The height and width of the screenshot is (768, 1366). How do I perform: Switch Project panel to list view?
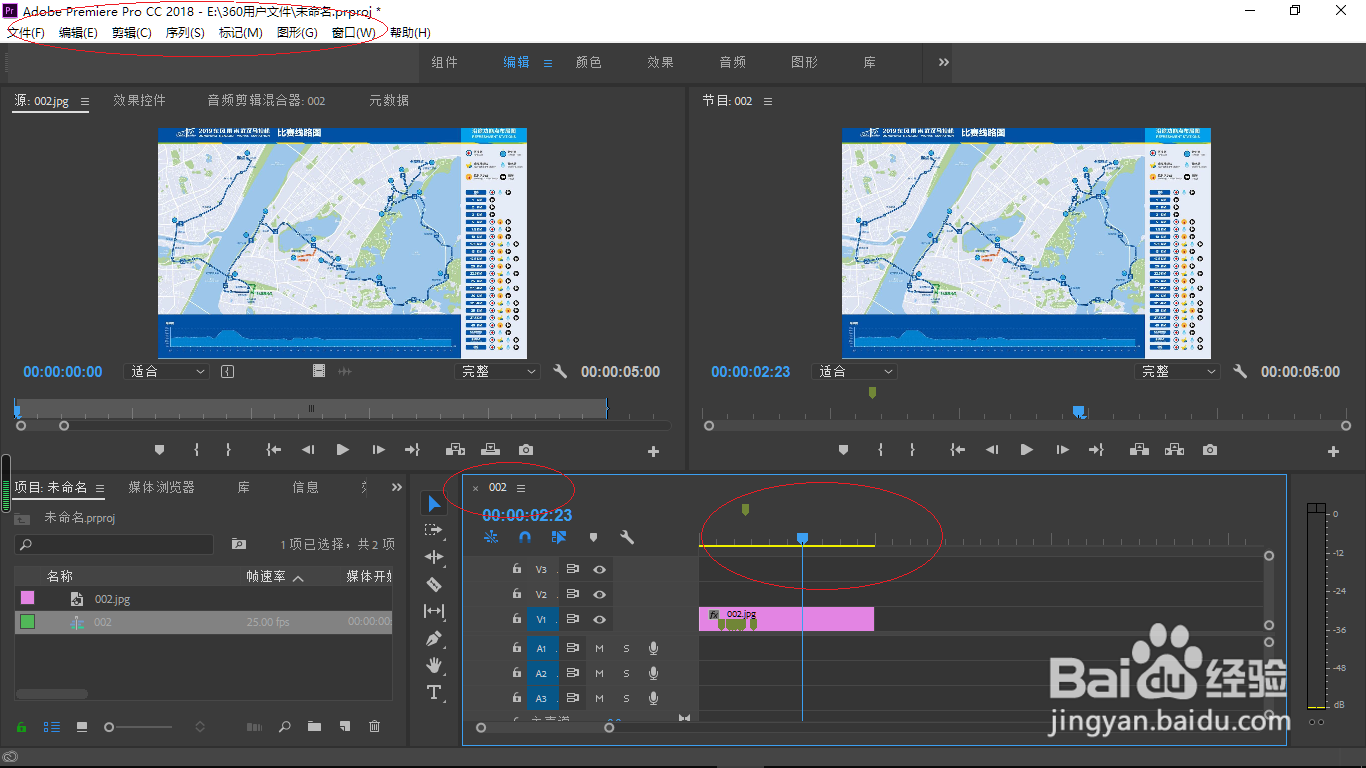click(52, 726)
